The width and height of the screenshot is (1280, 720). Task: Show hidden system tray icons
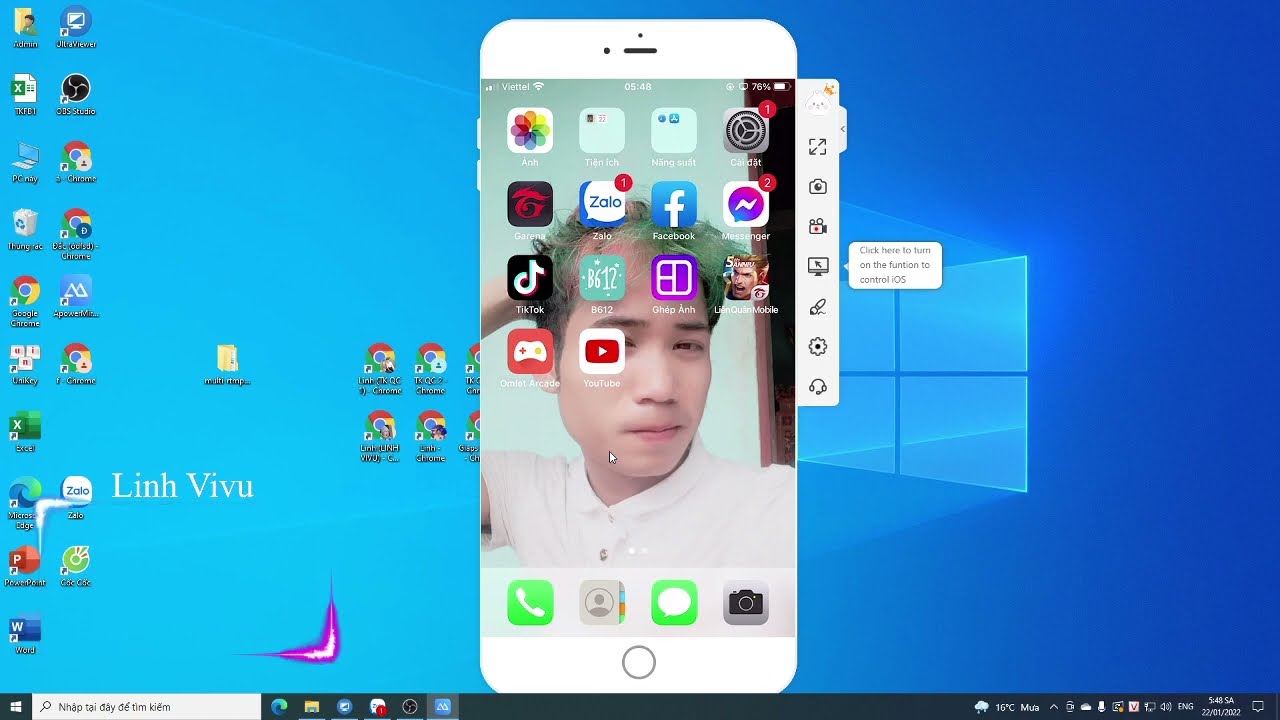pos(1053,707)
